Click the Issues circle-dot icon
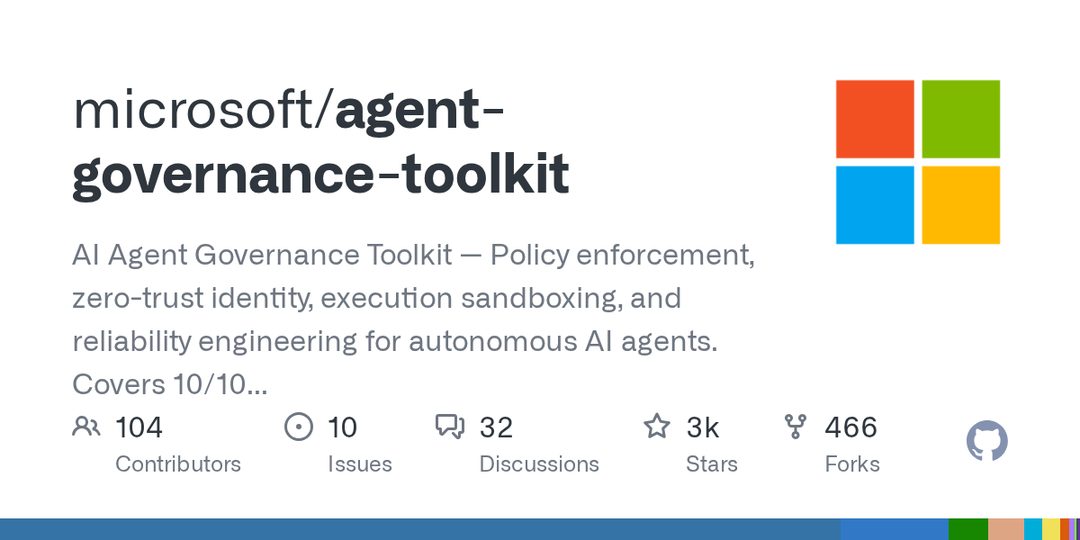 point(298,427)
